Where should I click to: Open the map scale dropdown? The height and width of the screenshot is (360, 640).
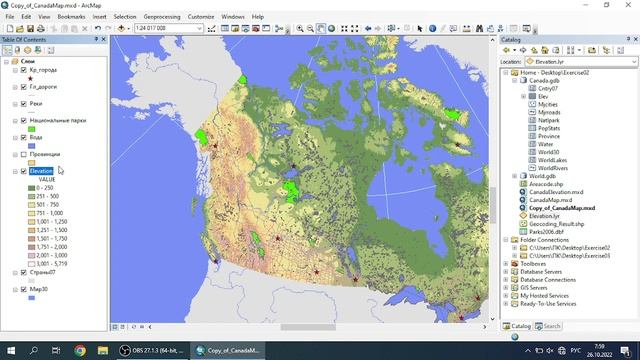[199, 29]
